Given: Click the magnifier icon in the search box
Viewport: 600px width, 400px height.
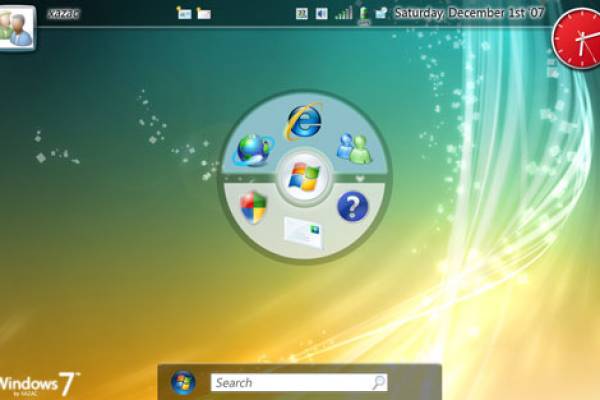Looking at the screenshot, I should [x=379, y=382].
